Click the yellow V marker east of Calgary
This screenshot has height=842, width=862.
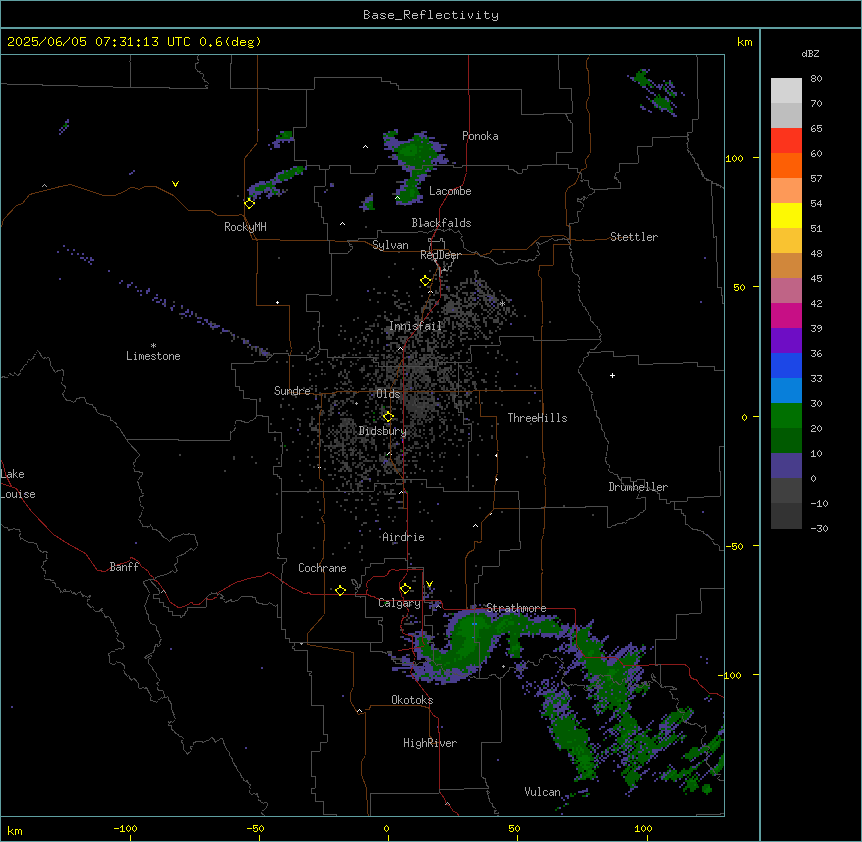pos(429,584)
